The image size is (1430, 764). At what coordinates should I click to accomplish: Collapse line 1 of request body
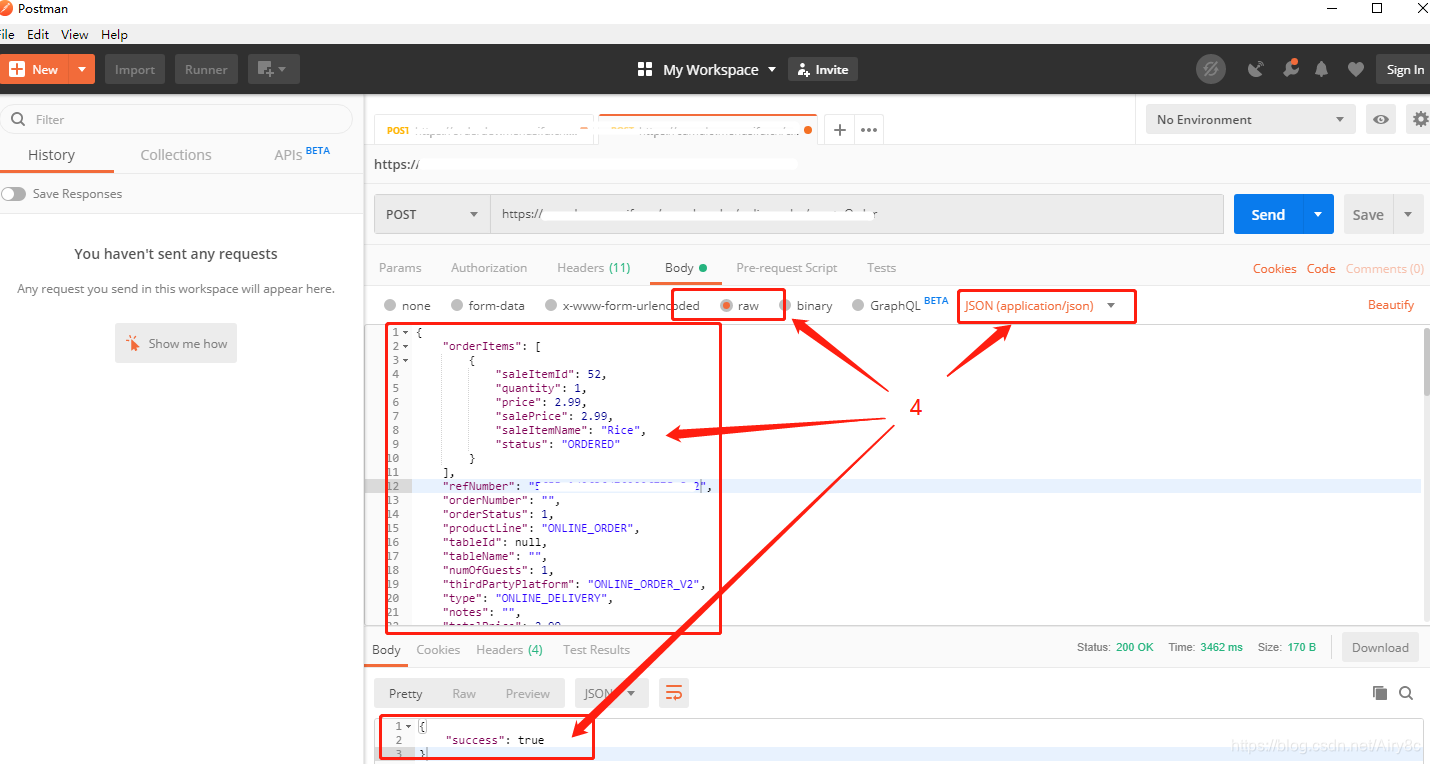pos(406,332)
